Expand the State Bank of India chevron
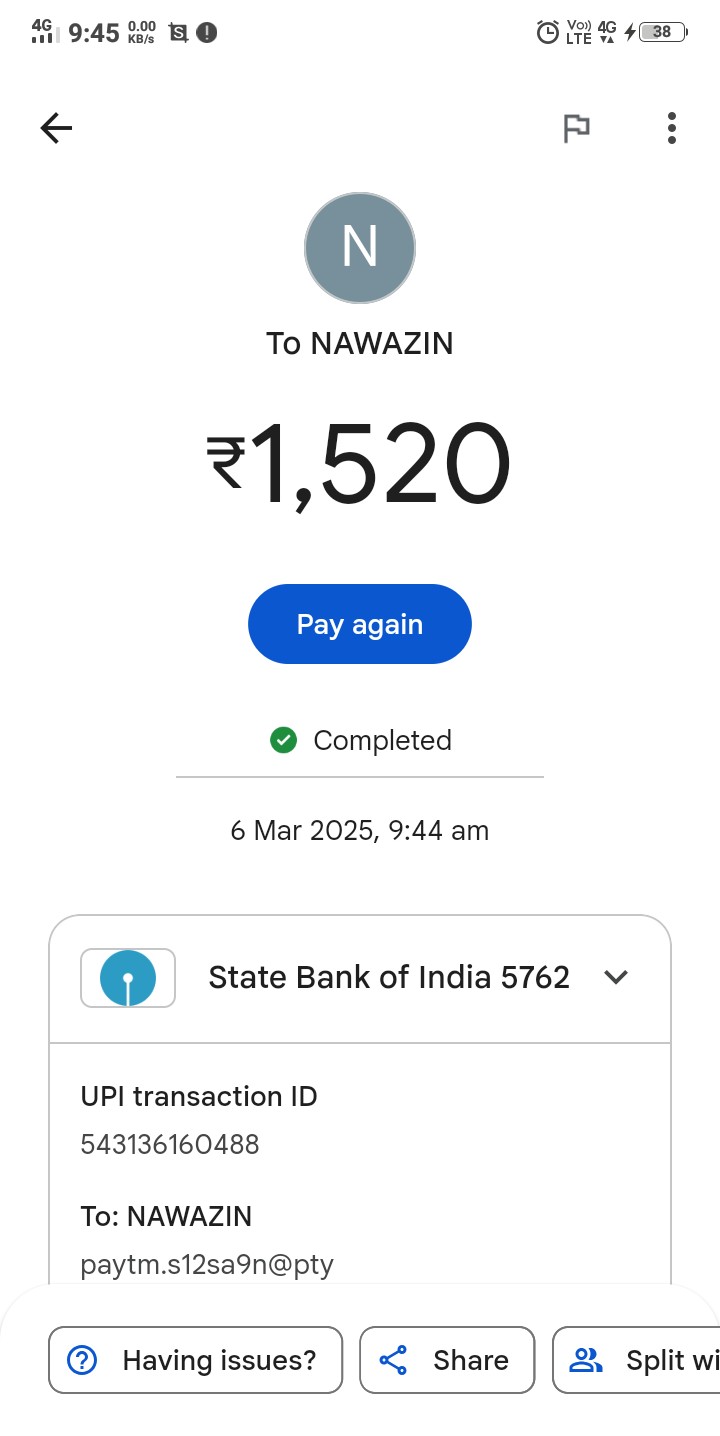 [616, 977]
